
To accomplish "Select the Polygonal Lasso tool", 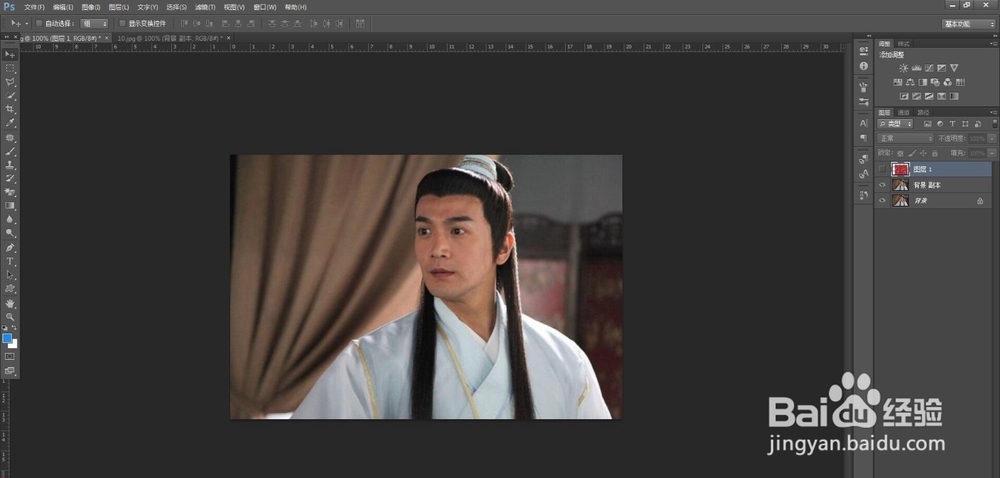I will coord(10,82).
